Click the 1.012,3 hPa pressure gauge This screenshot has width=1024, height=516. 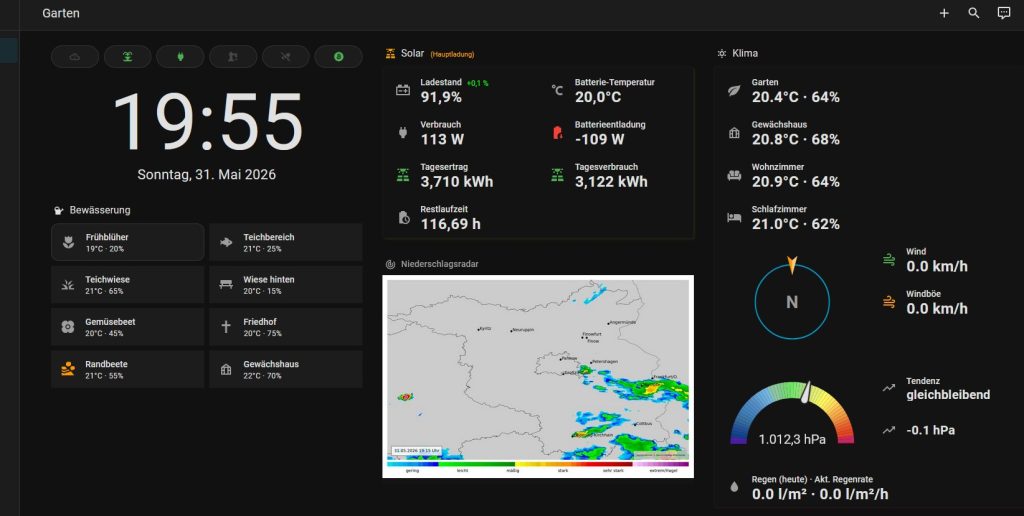coord(792,414)
